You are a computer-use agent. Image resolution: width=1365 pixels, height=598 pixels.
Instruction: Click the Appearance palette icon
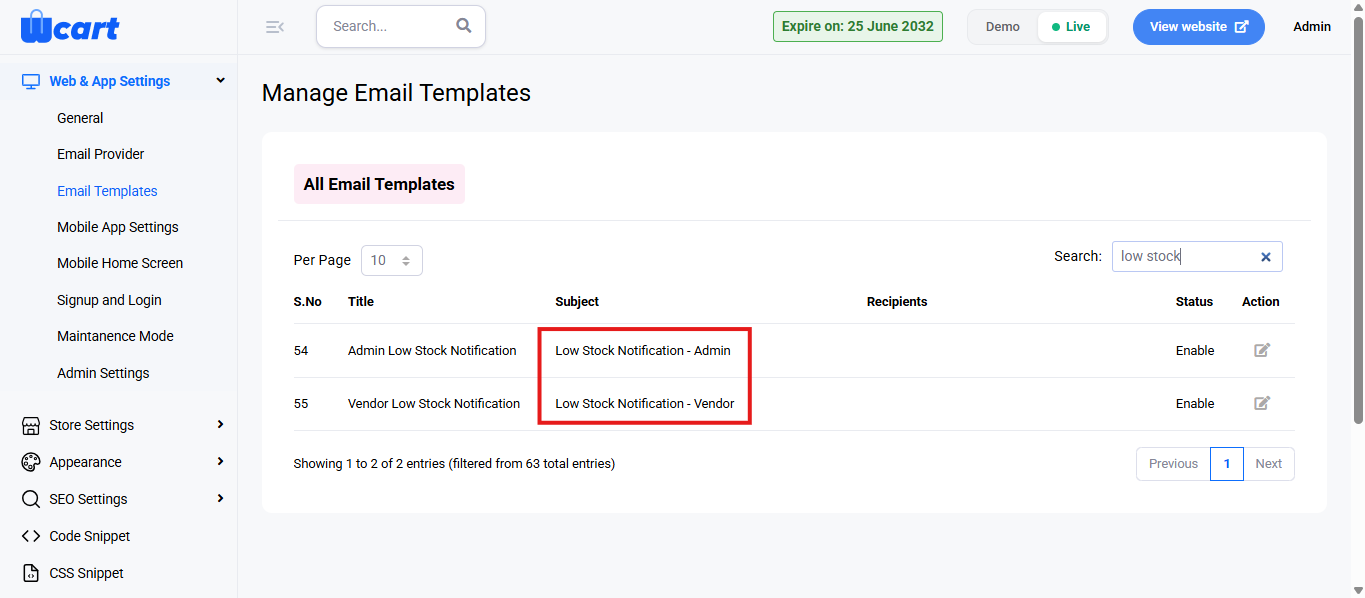tap(31, 462)
